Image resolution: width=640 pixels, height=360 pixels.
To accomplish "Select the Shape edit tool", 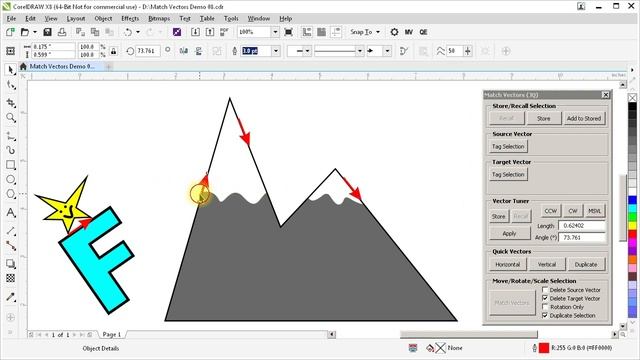I will [11, 85].
